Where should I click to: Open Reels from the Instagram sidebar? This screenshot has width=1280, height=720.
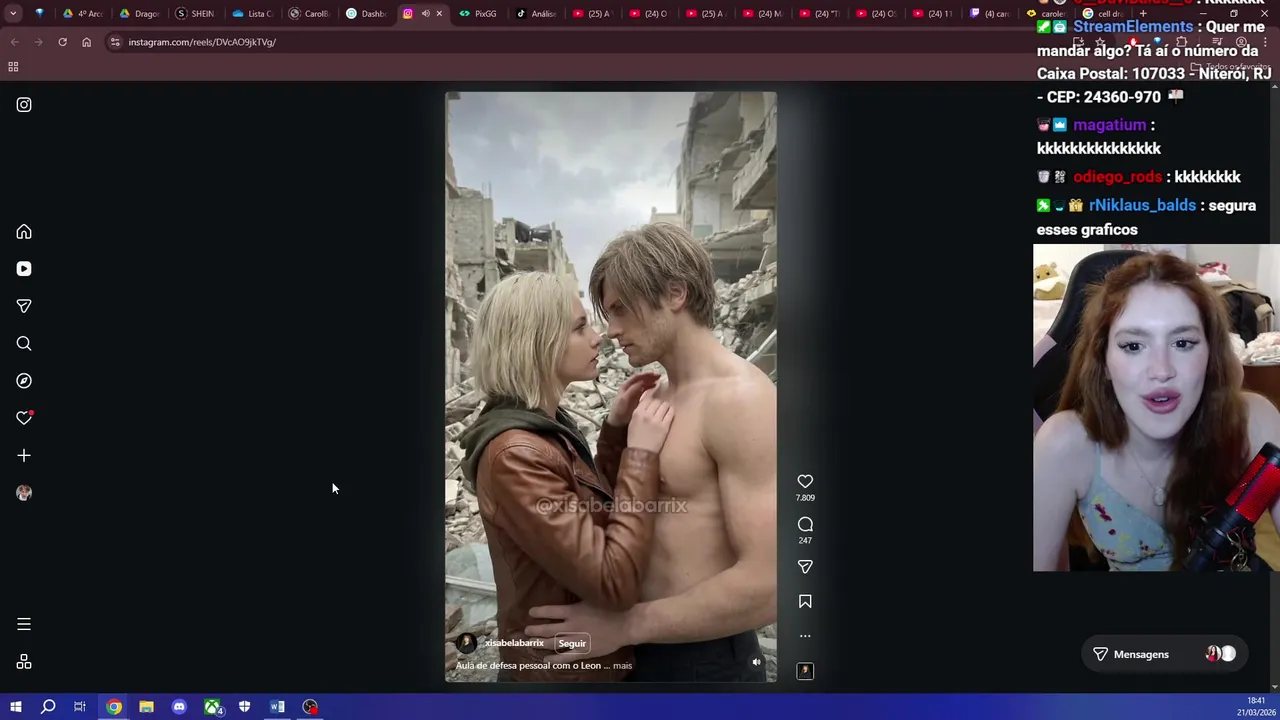(24, 269)
